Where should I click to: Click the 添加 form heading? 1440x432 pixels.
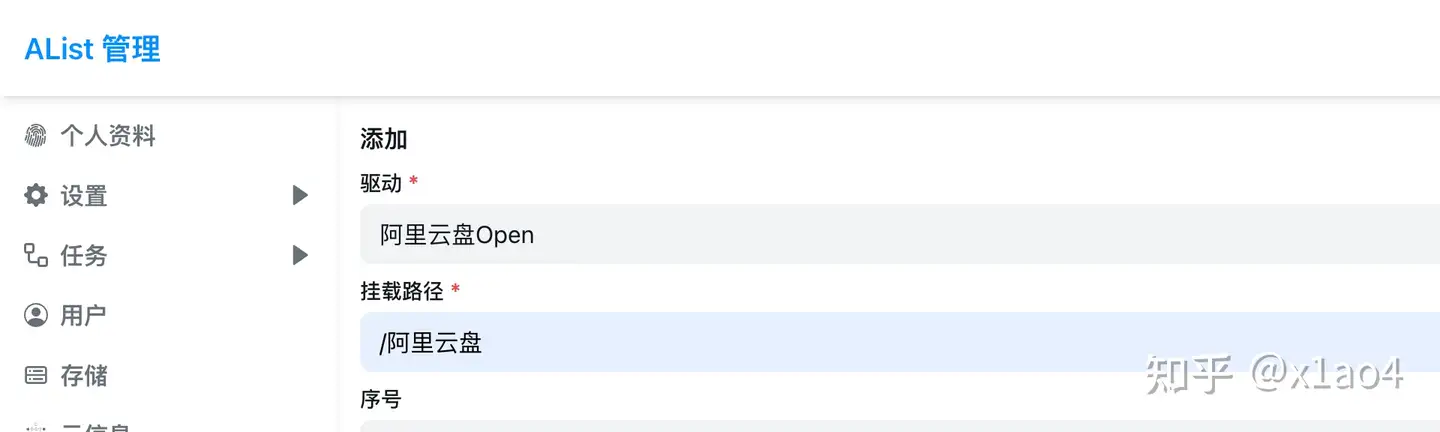(x=384, y=139)
